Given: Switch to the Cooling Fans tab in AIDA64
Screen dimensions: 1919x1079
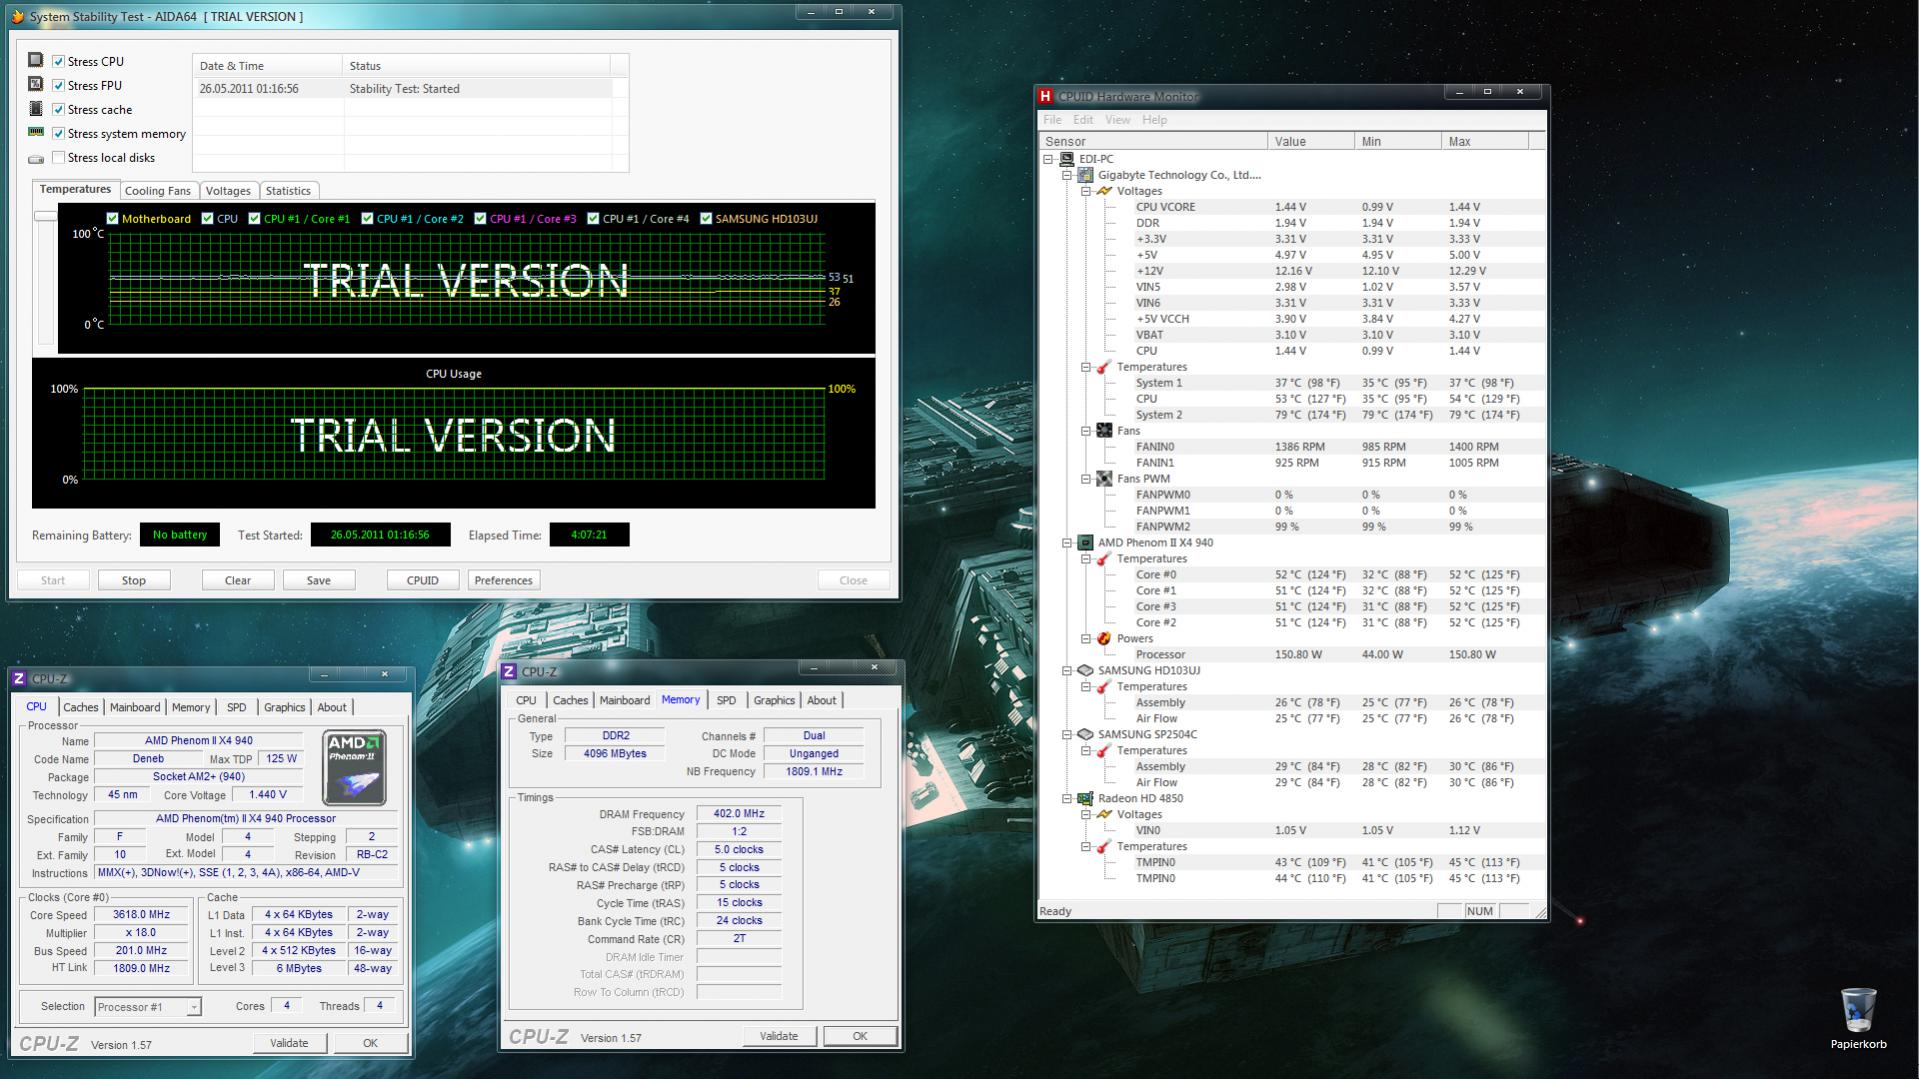Looking at the screenshot, I should click(x=158, y=191).
